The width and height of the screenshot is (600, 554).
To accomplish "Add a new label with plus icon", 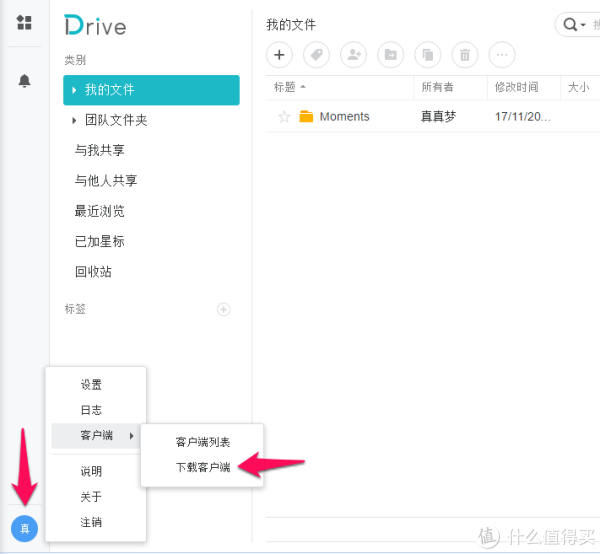I will coord(224,309).
